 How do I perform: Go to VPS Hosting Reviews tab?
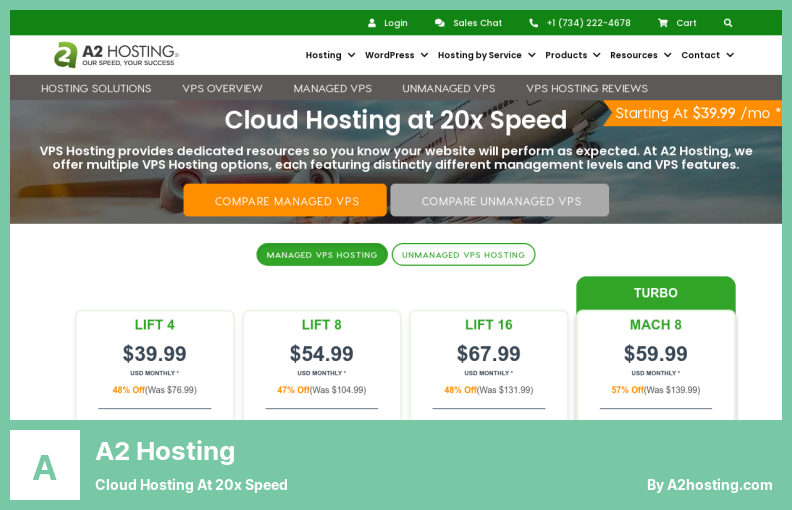click(587, 88)
